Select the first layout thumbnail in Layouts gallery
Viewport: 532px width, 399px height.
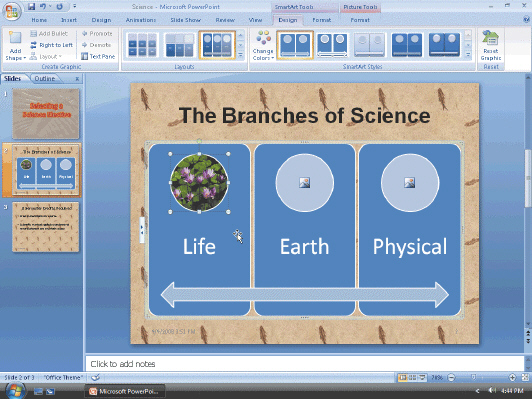click(x=142, y=45)
